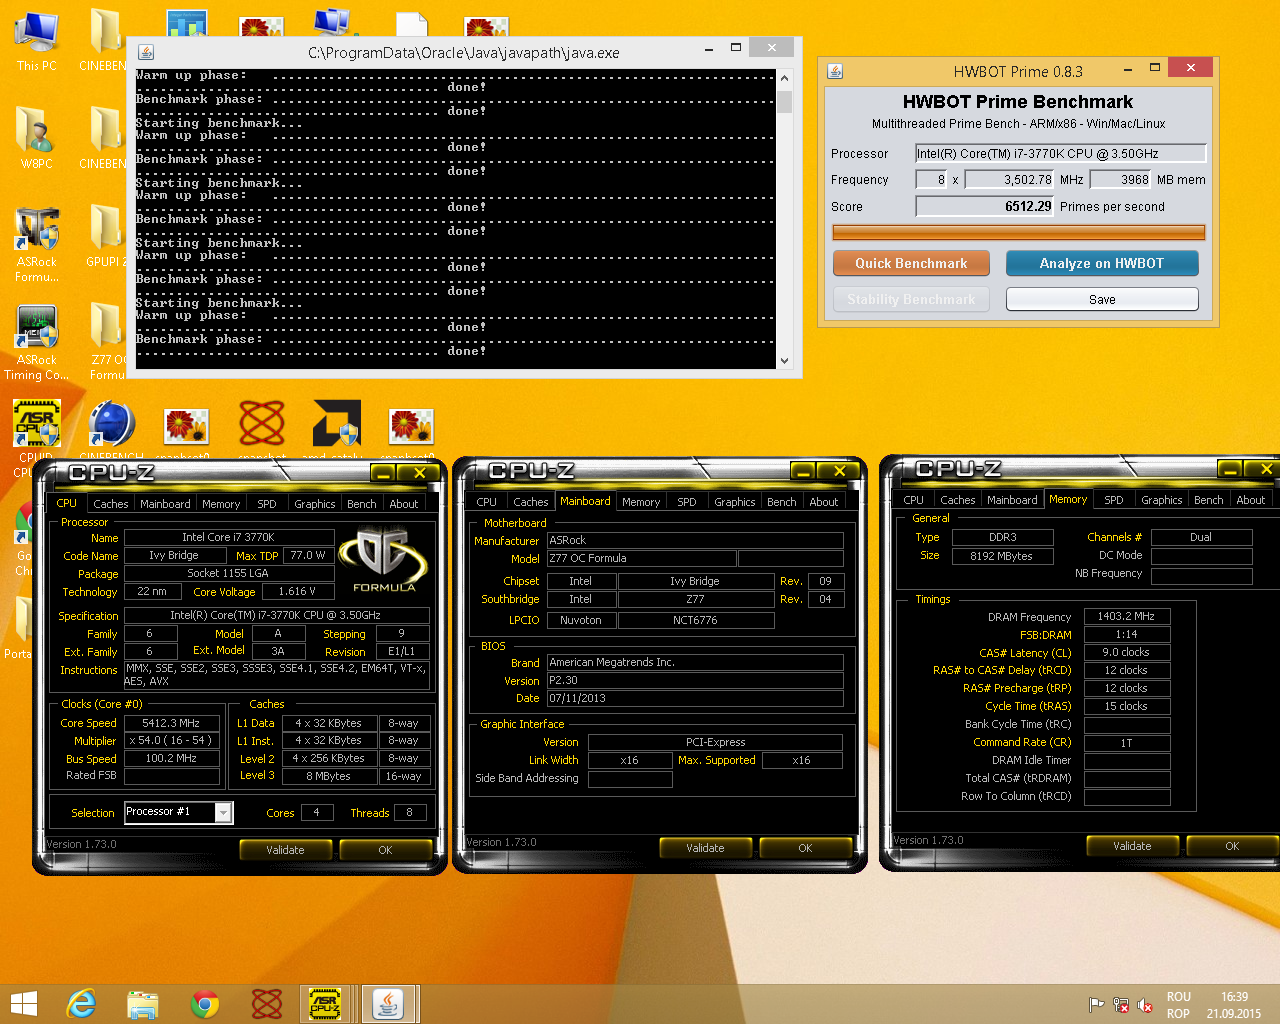Launch the ASRock Formula Drive desktop shortcut
Image resolution: width=1280 pixels, height=1024 pixels.
click(36, 243)
